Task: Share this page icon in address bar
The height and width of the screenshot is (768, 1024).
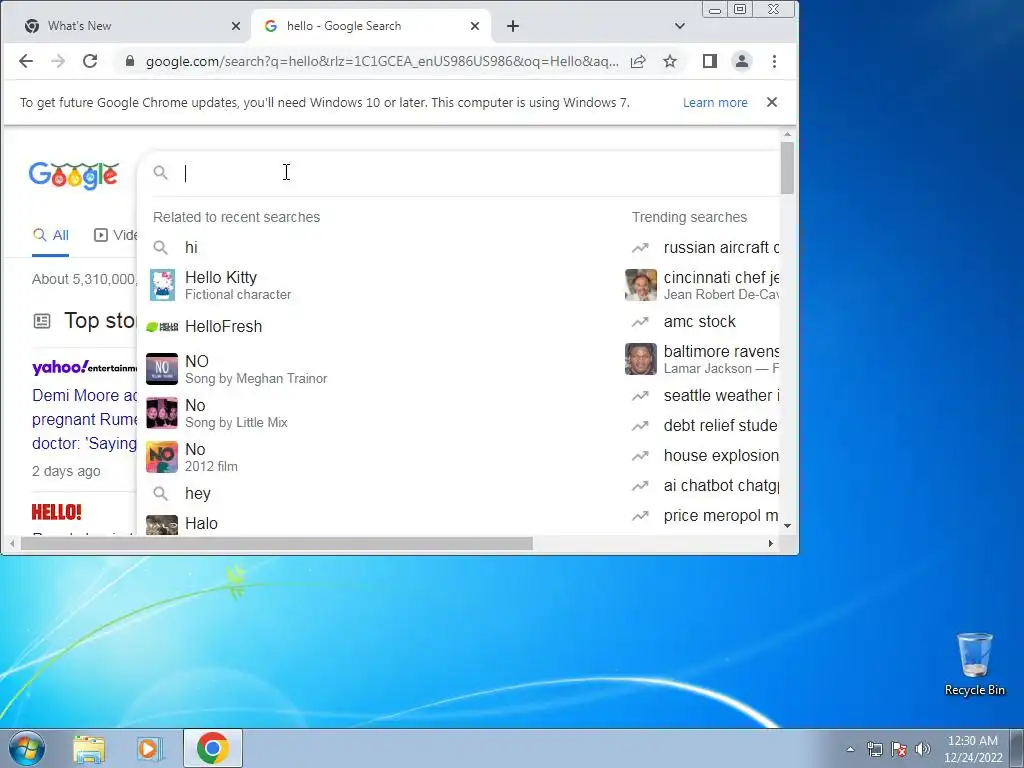Action: point(638,61)
